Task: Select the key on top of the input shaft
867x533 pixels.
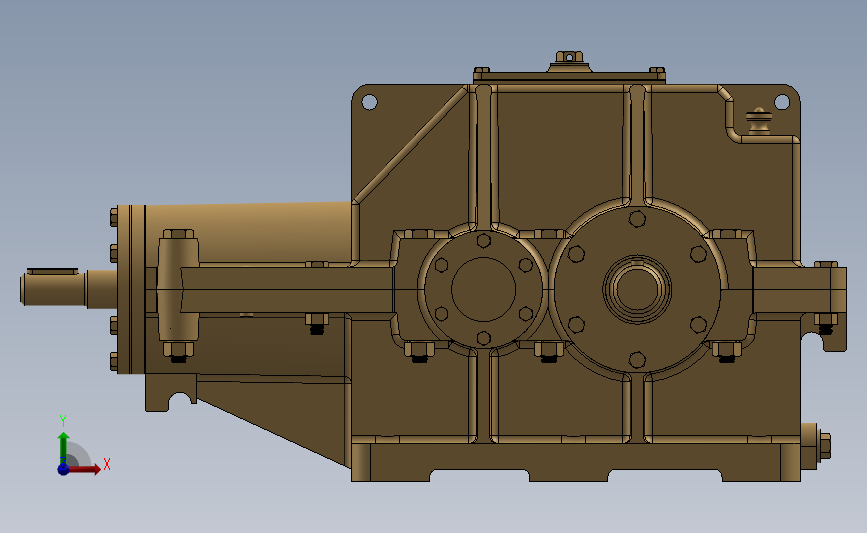Action: pyautogui.click(x=53, y=271)
